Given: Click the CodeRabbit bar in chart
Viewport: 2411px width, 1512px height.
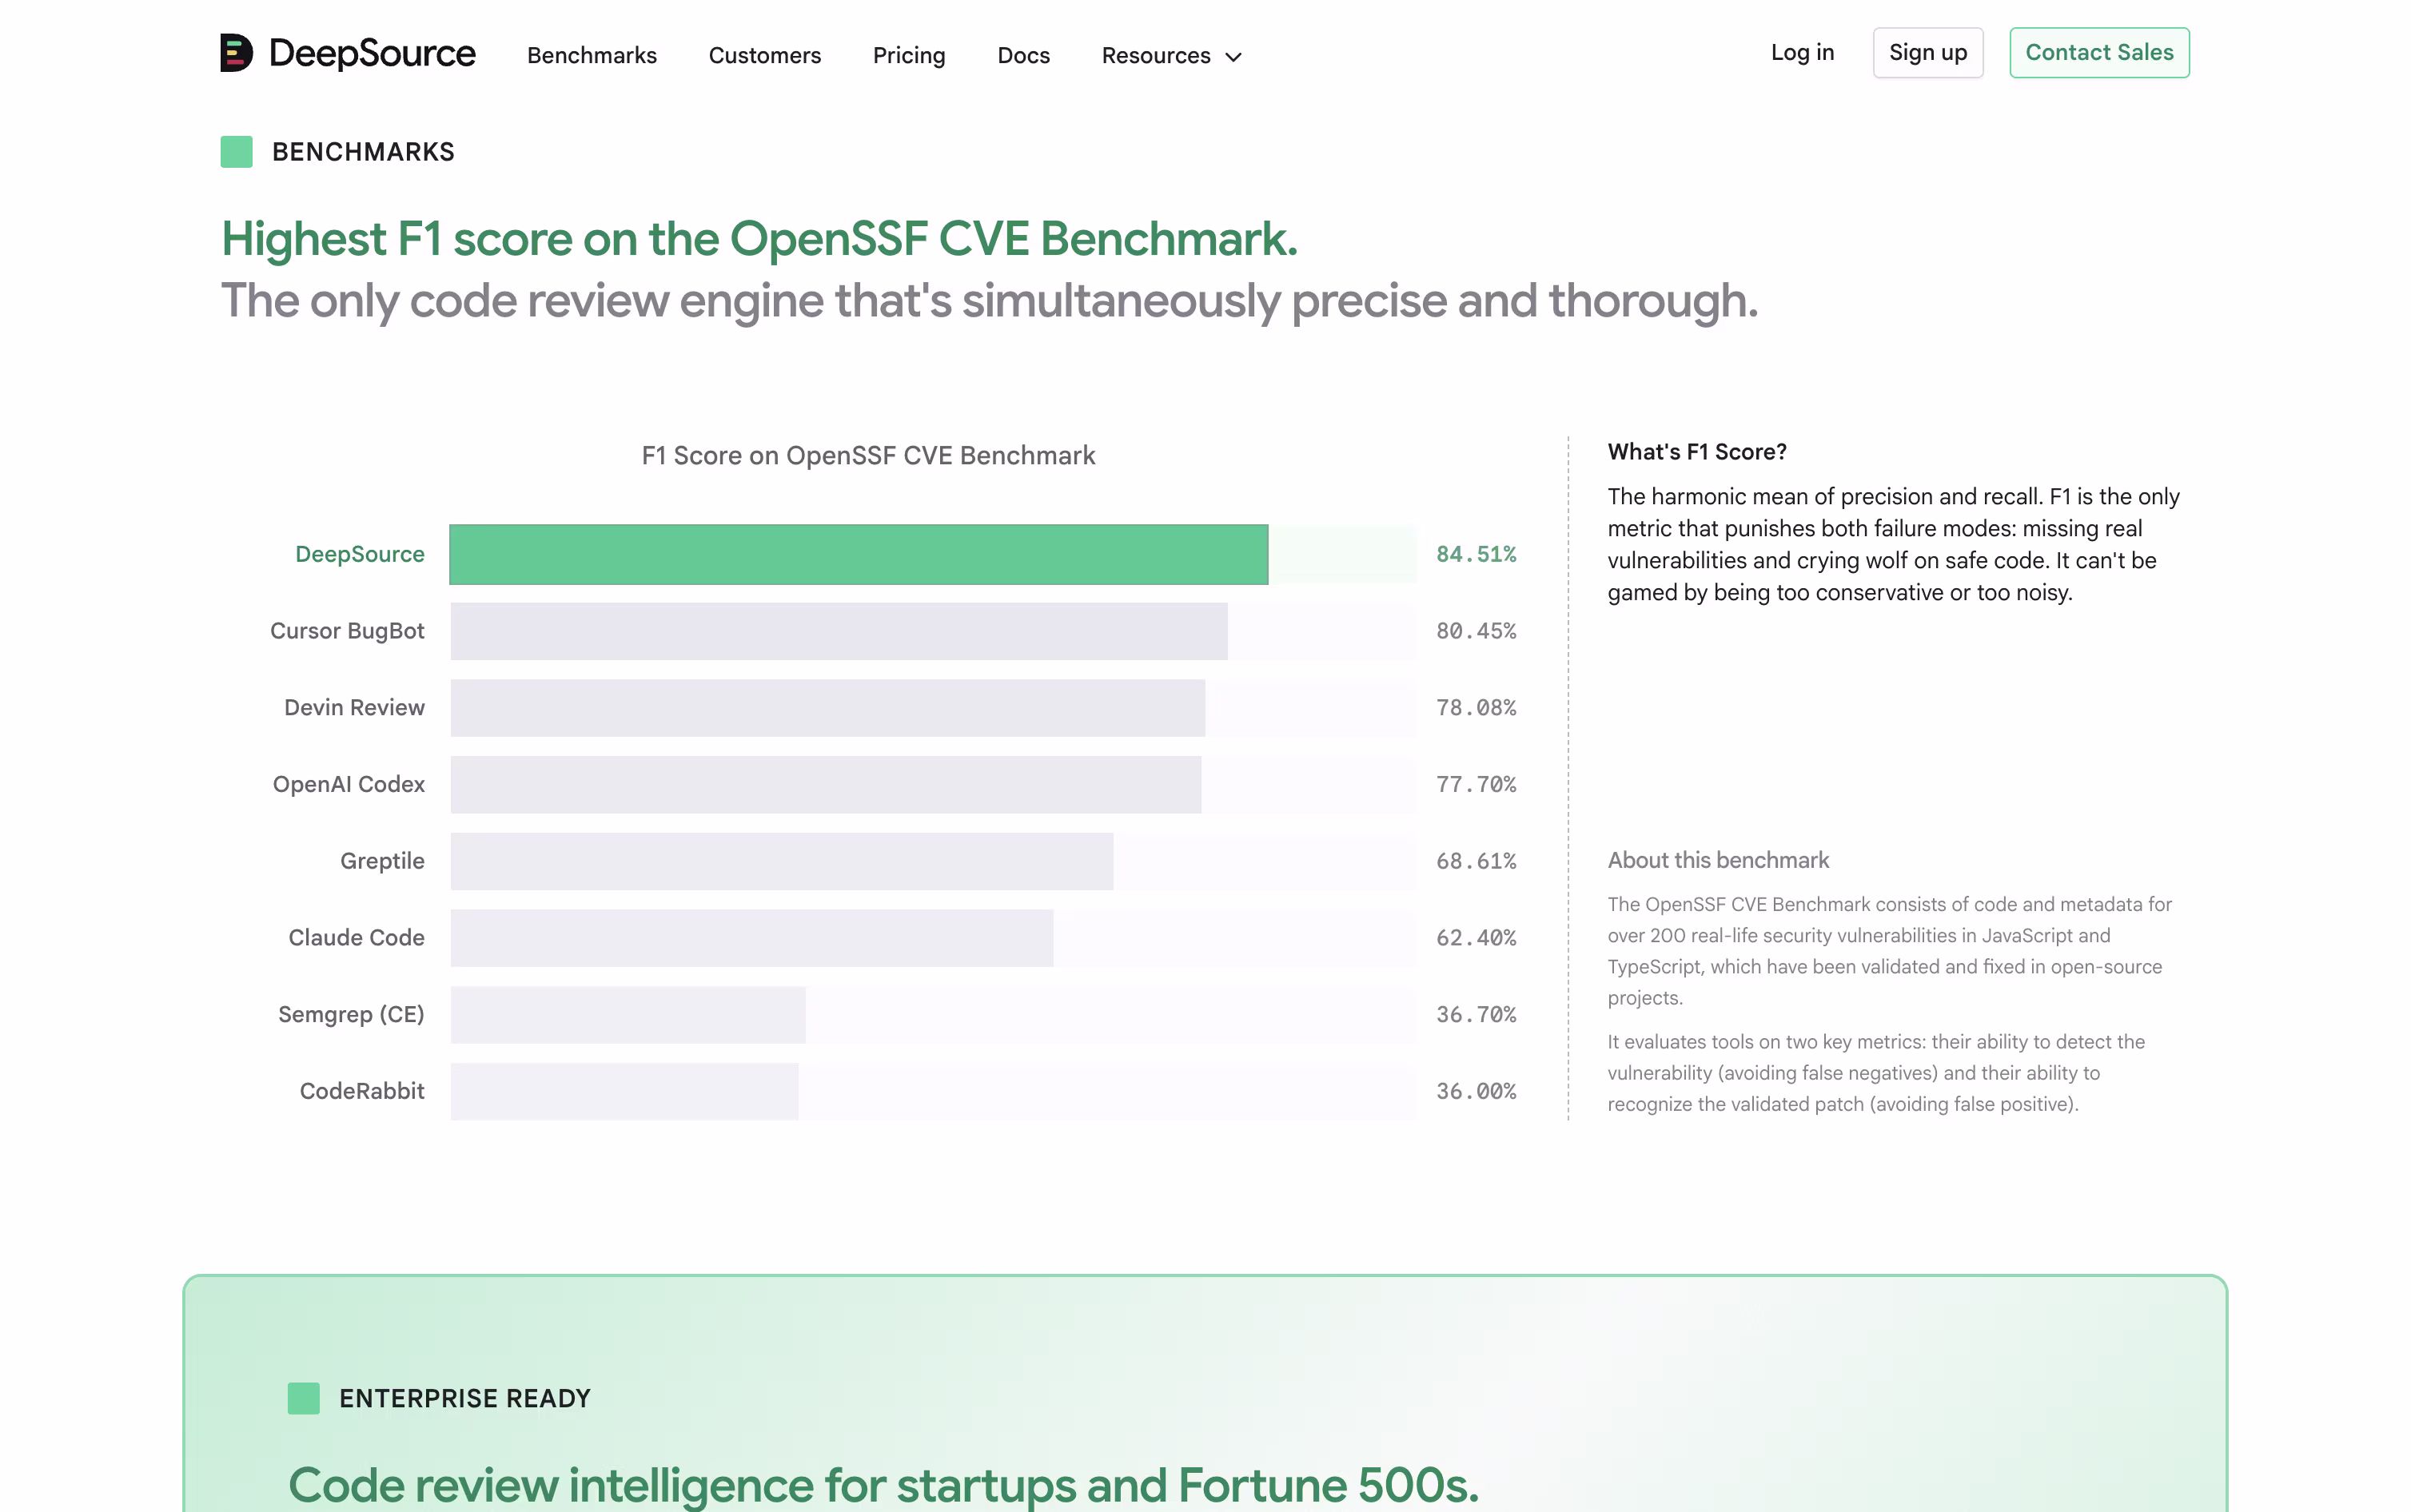Looking at the screenshot, I should (625, 1091).
